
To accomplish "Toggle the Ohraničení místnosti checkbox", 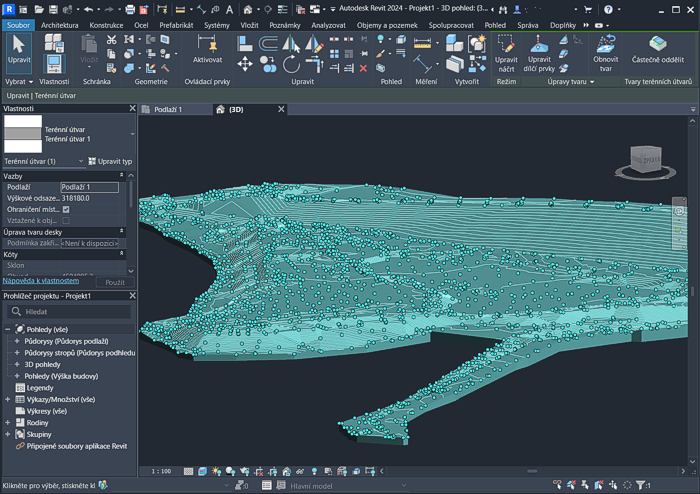I will (x=66, y=210).
